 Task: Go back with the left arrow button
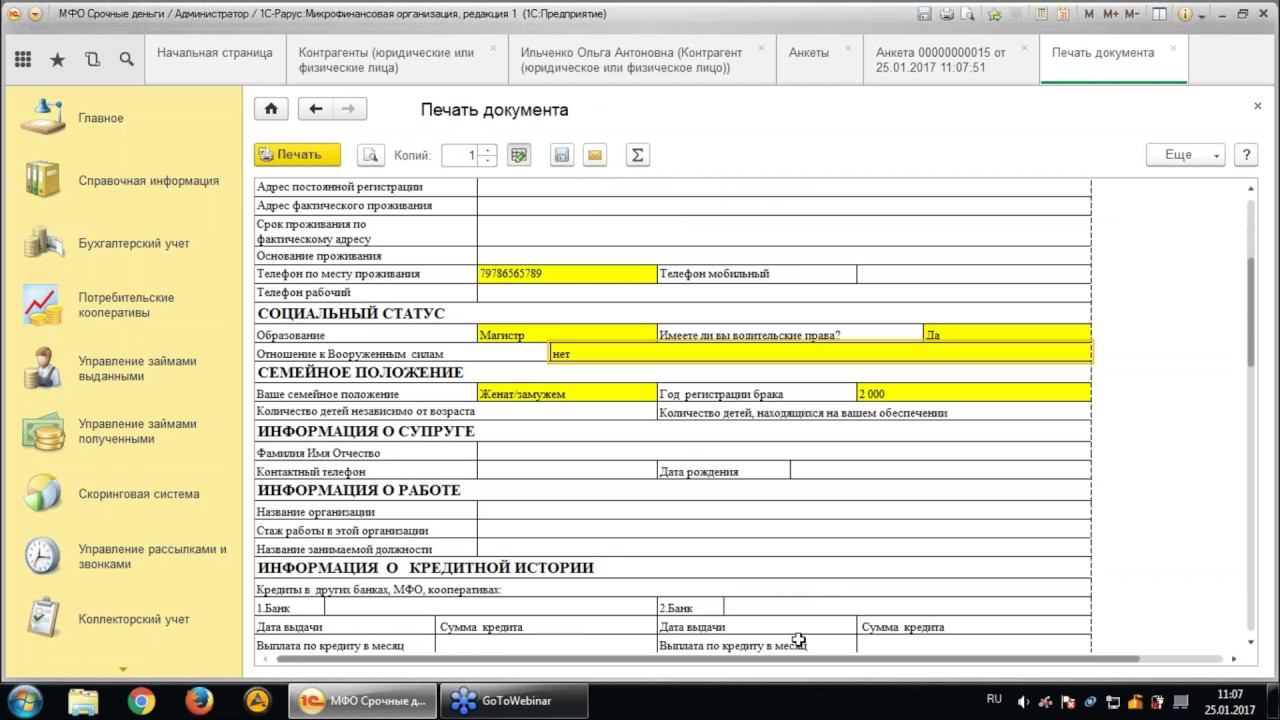315,109
